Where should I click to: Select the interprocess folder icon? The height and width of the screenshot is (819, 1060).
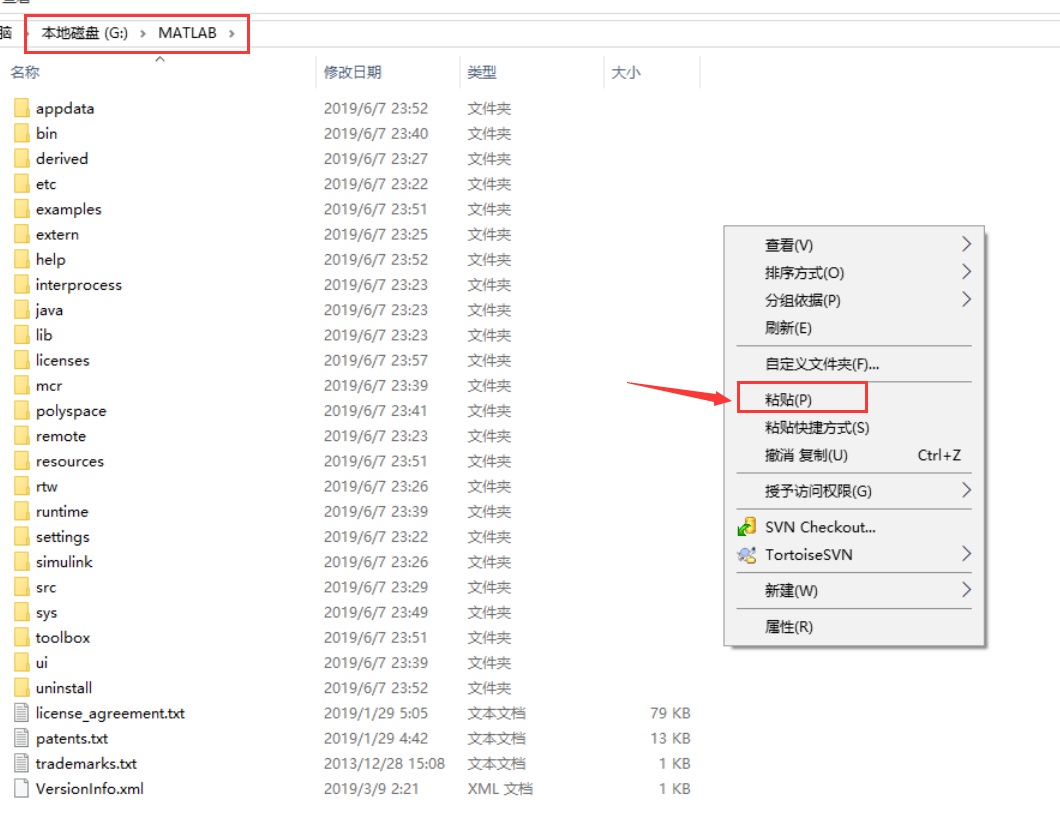22,284
